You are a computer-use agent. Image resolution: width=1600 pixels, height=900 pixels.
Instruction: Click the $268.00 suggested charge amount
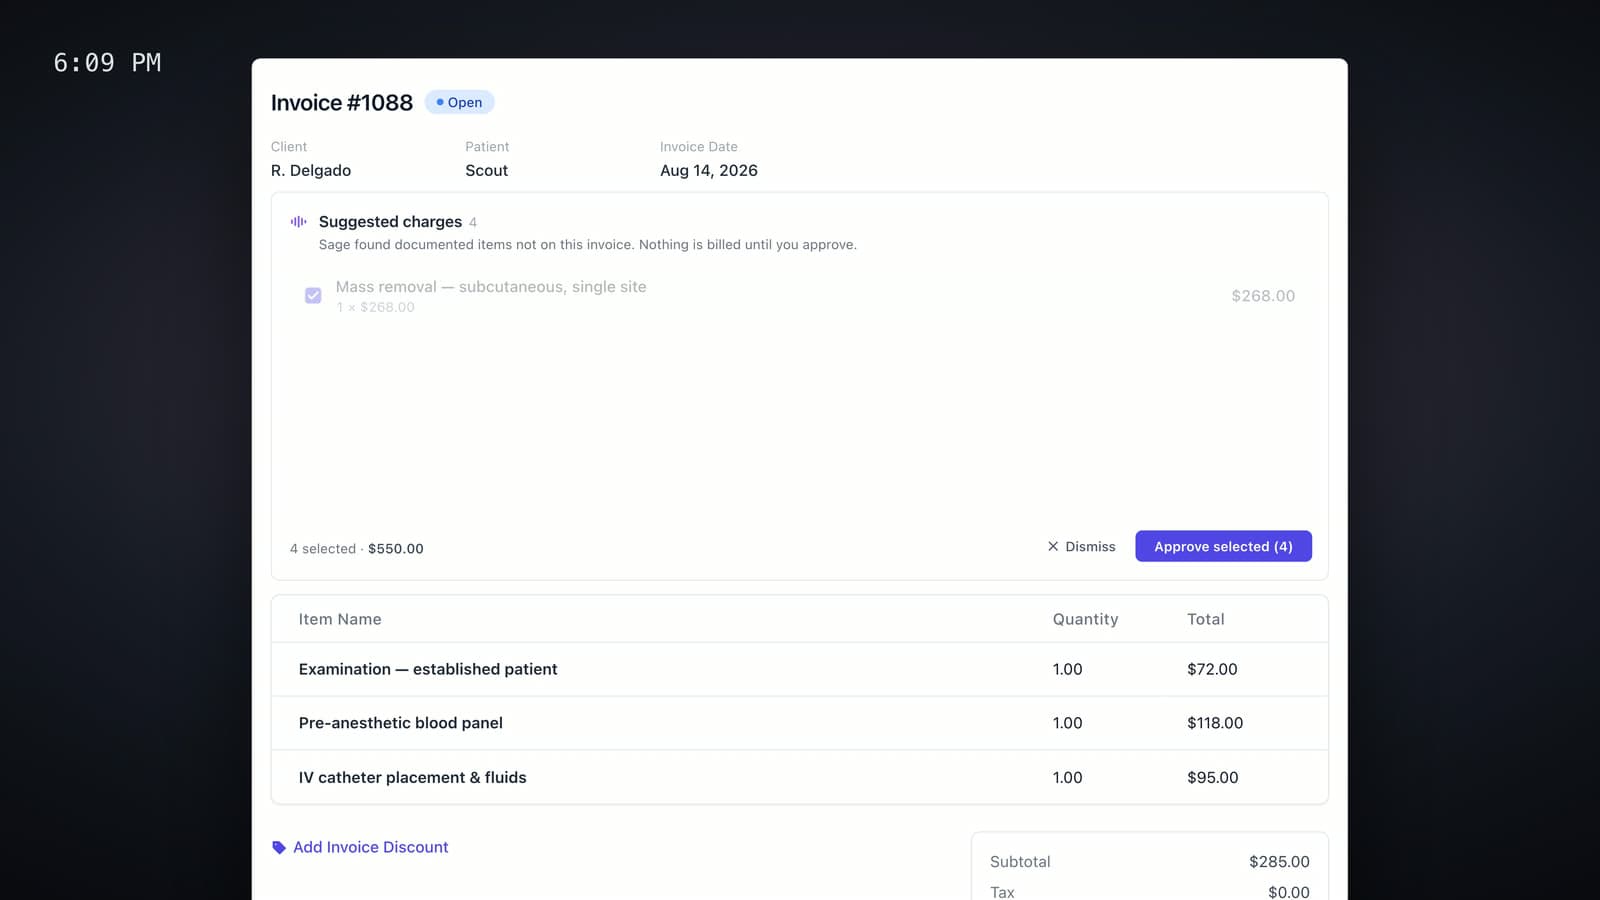[1263, 296]
